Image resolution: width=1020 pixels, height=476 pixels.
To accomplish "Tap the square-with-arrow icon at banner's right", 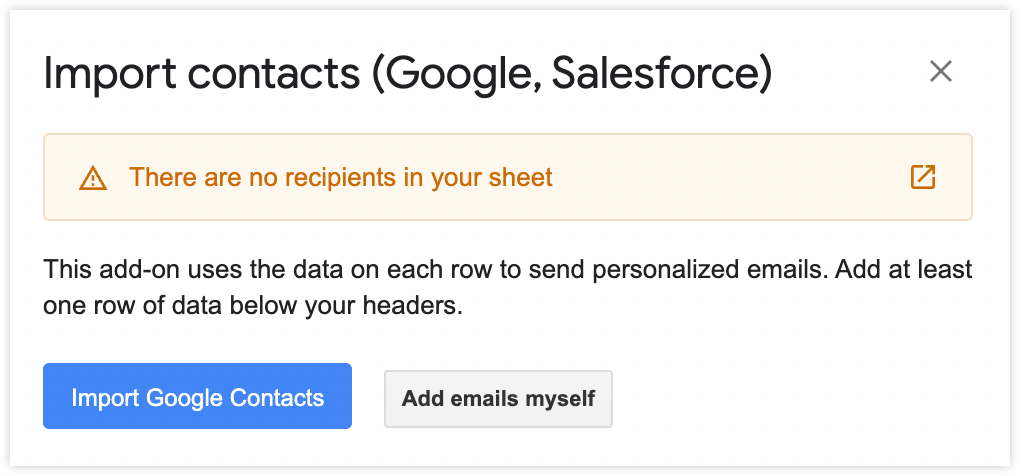I will coord(922,178).
